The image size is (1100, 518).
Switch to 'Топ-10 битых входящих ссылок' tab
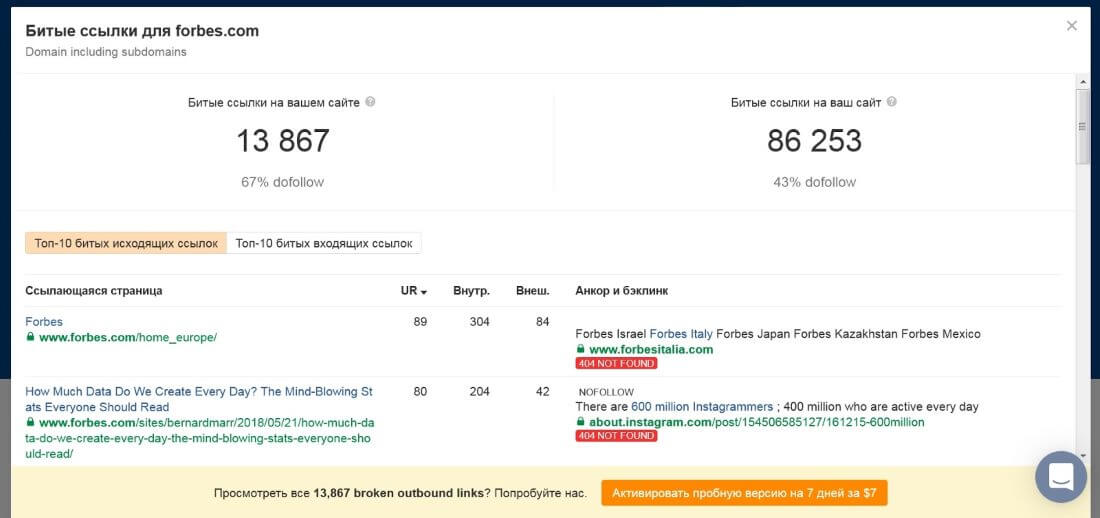click(324, 244)
